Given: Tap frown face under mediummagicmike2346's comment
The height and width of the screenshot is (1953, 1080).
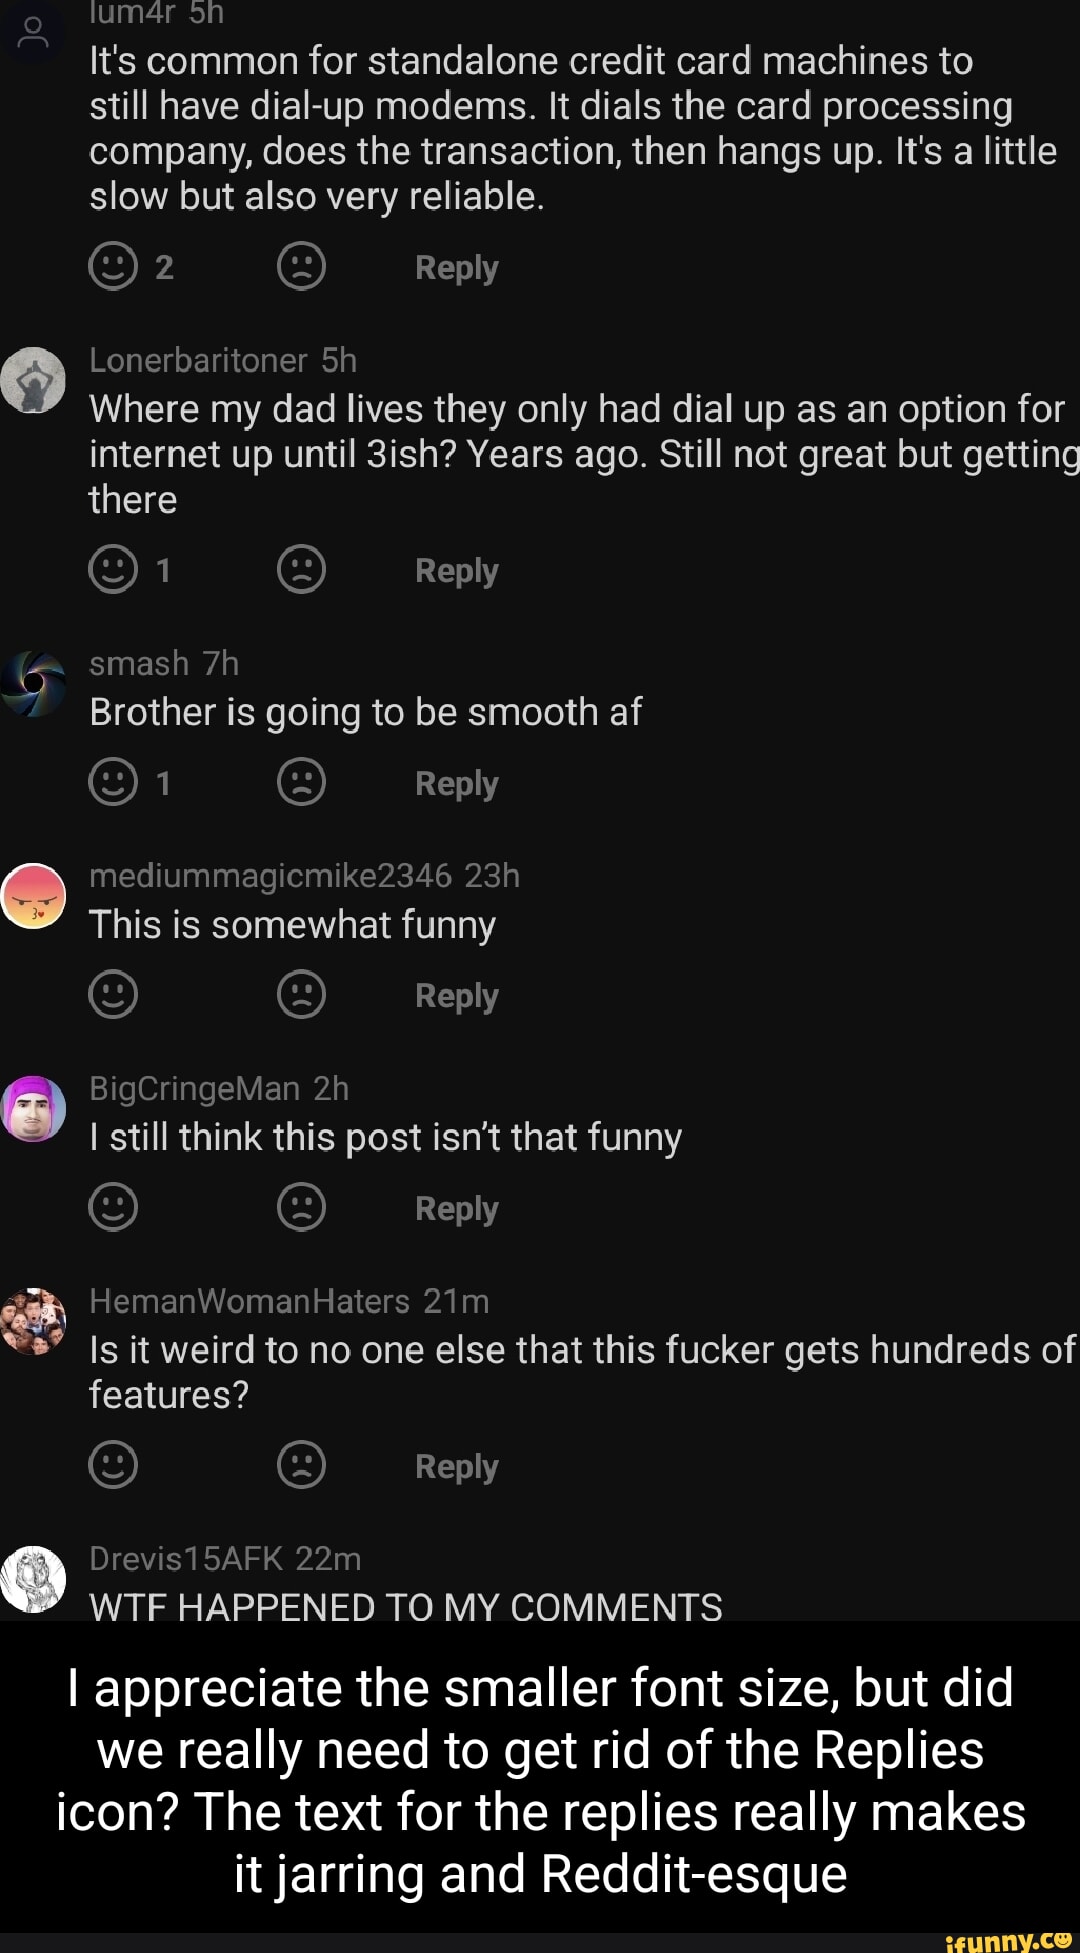Looking at the screenshot, I should [301, 995].
